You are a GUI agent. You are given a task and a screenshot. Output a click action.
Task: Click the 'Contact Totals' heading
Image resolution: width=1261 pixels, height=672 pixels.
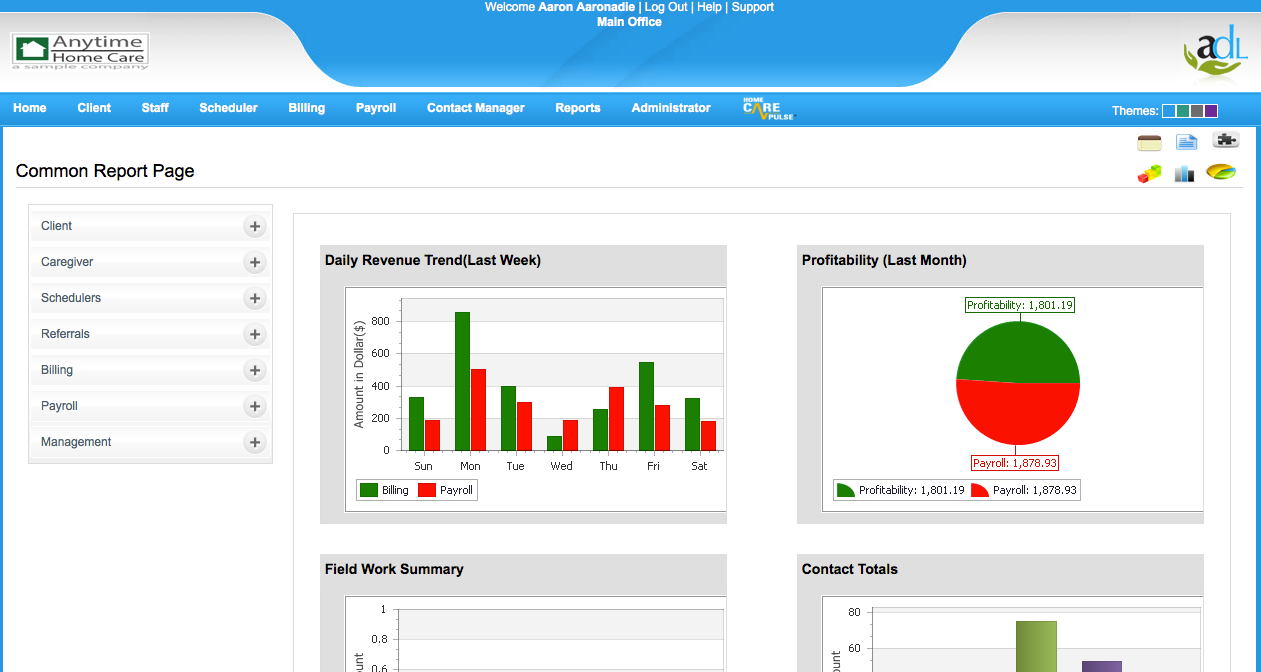pyautogui.click(x=850, y=569)
